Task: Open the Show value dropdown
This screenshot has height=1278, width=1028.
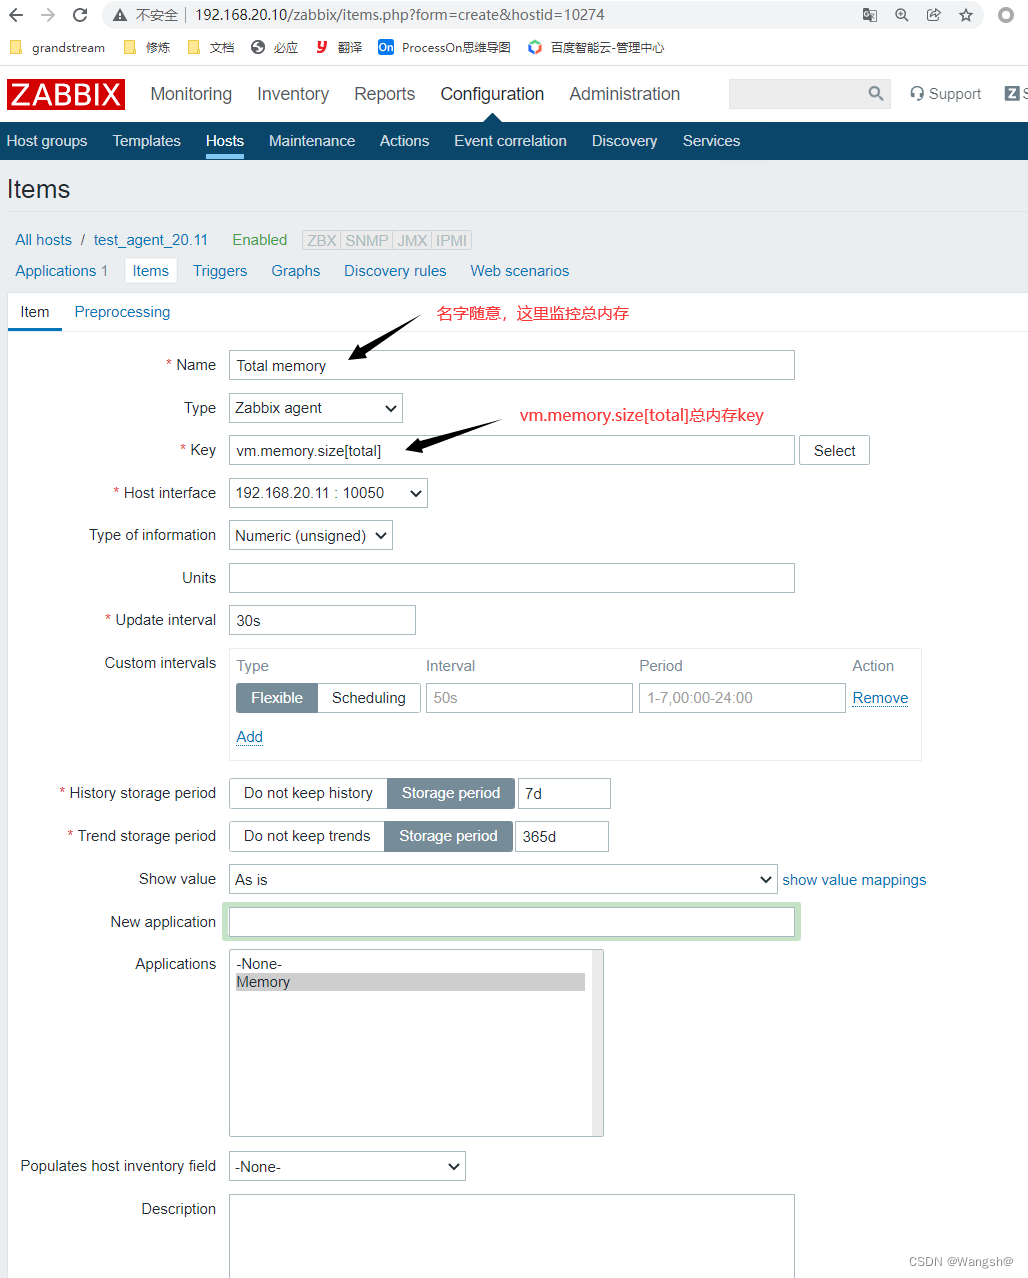Action: 503,879
